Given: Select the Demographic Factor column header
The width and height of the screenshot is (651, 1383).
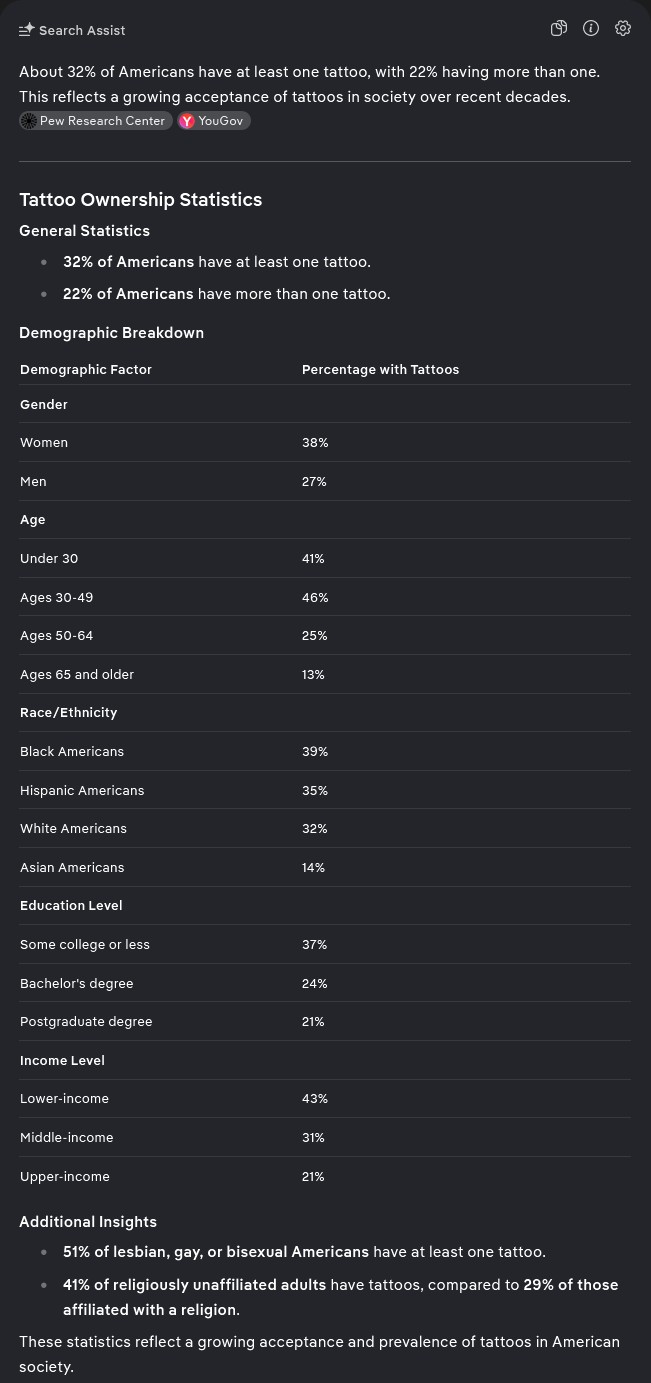Looking at the screenshot, I should [86, 369].
